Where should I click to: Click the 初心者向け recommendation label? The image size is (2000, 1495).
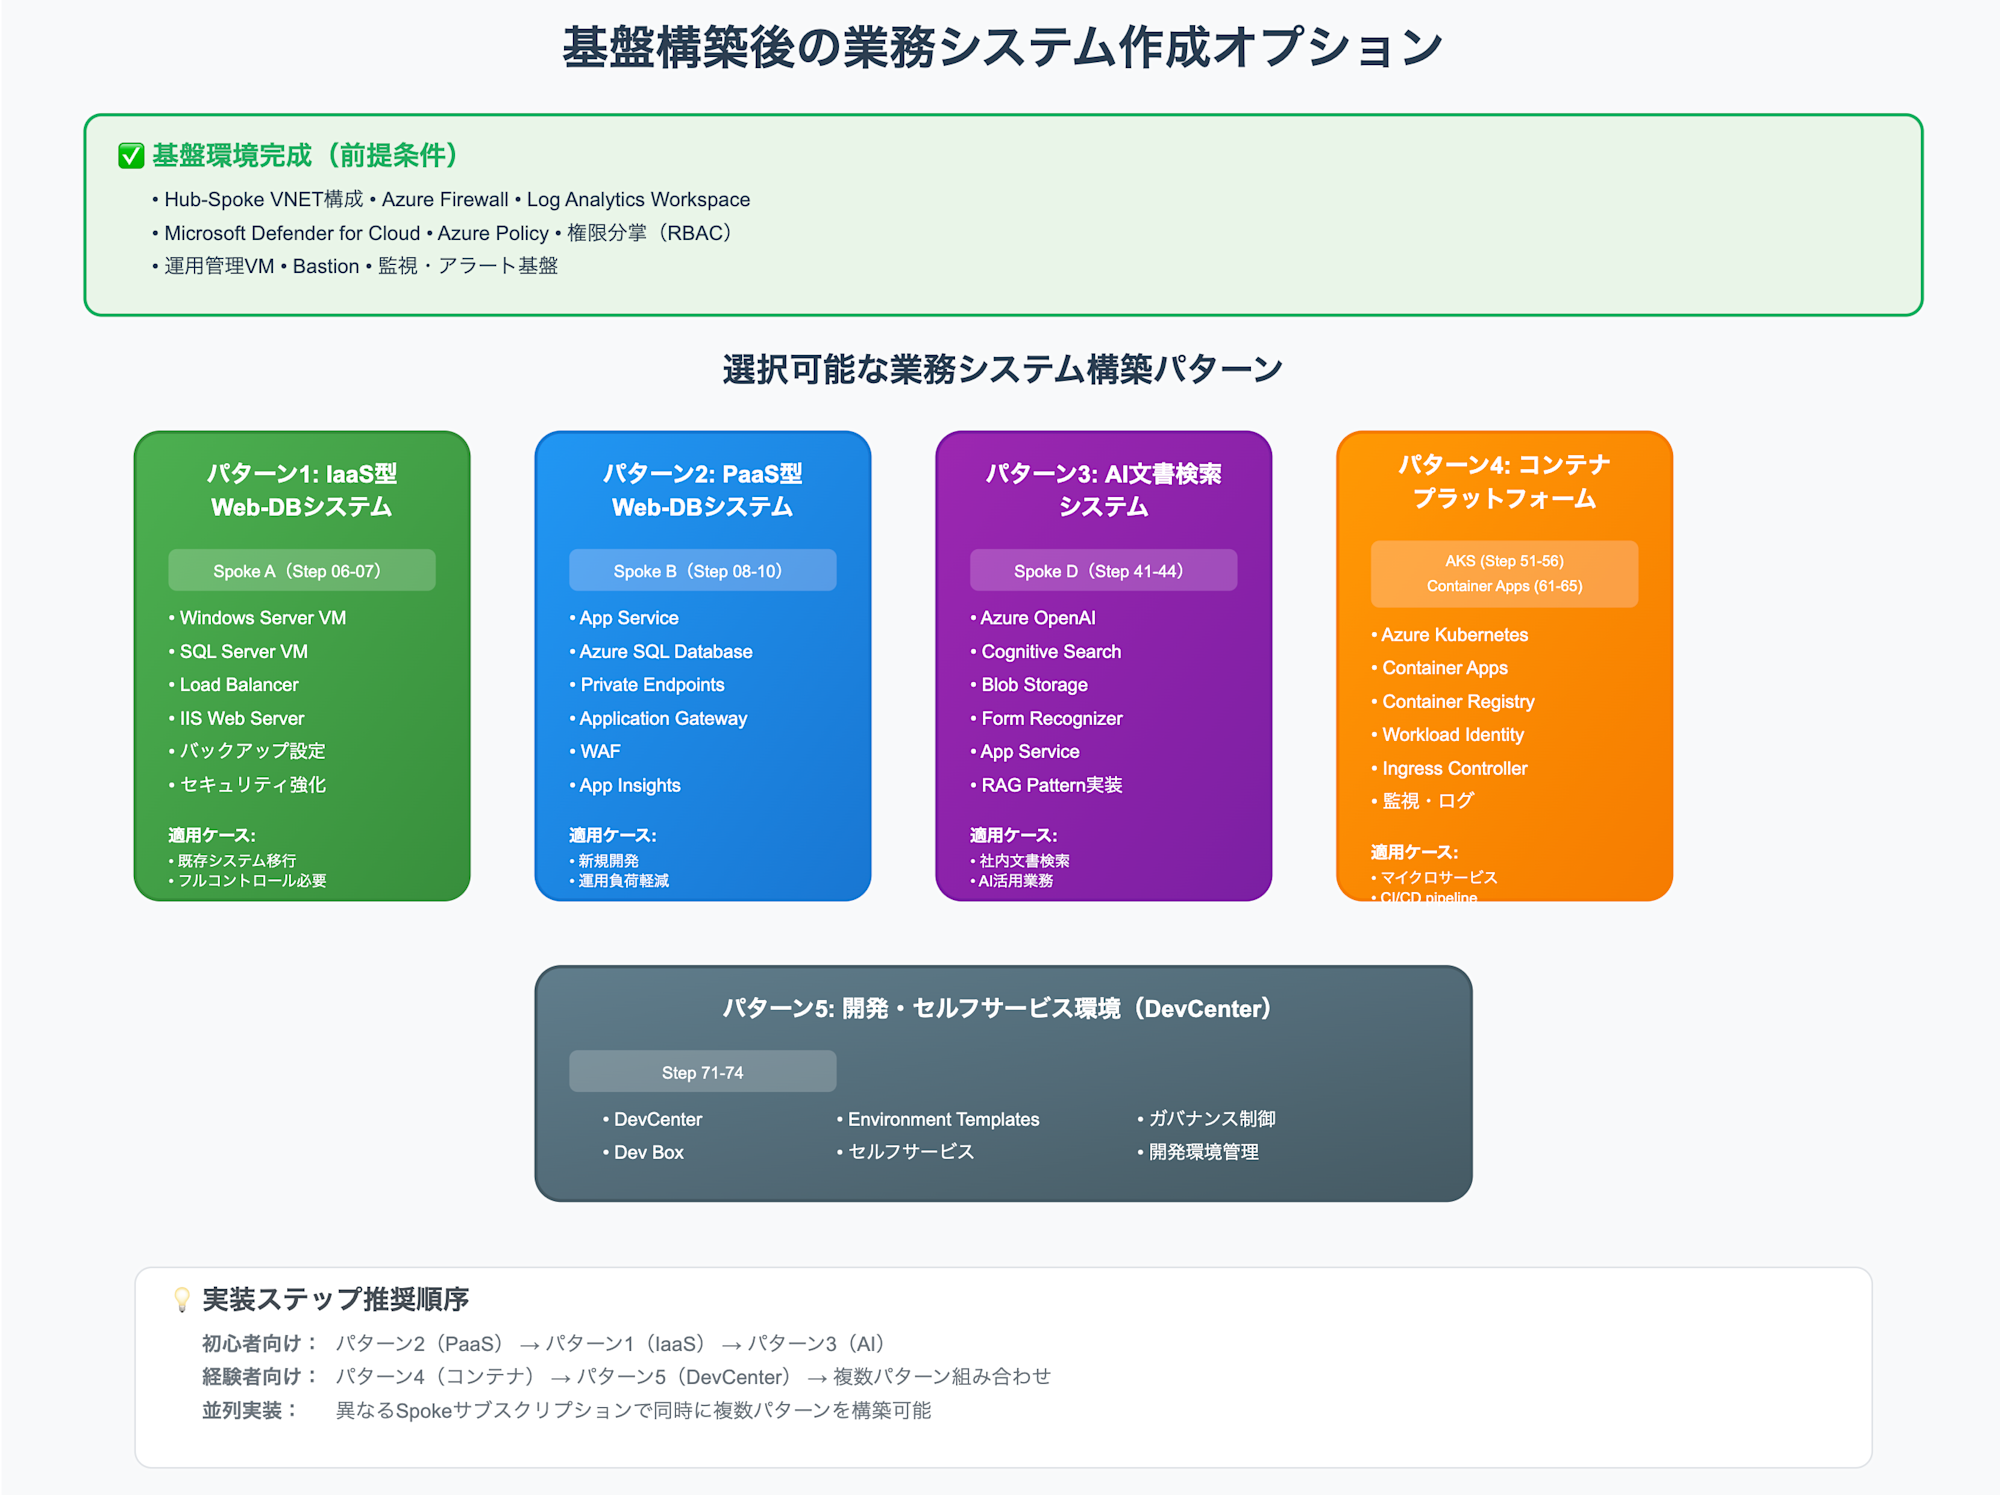[x=259, y=1343]
